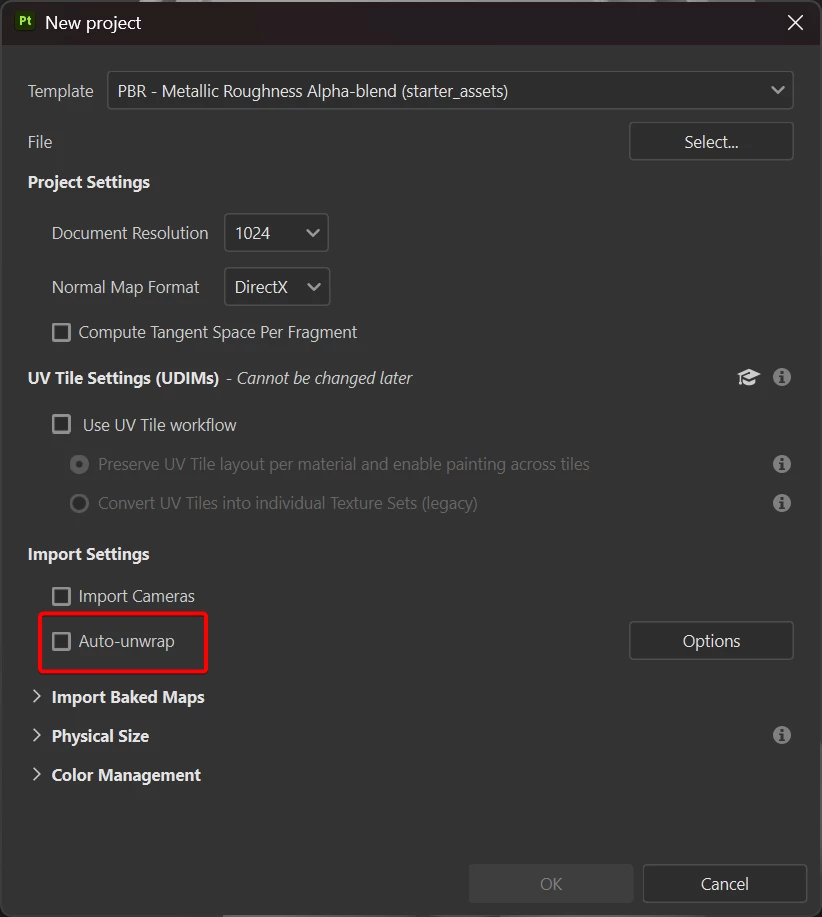Click info icon next to Physical Size
The height and width of the screenshot is (917, 822).
click(782, 735)
